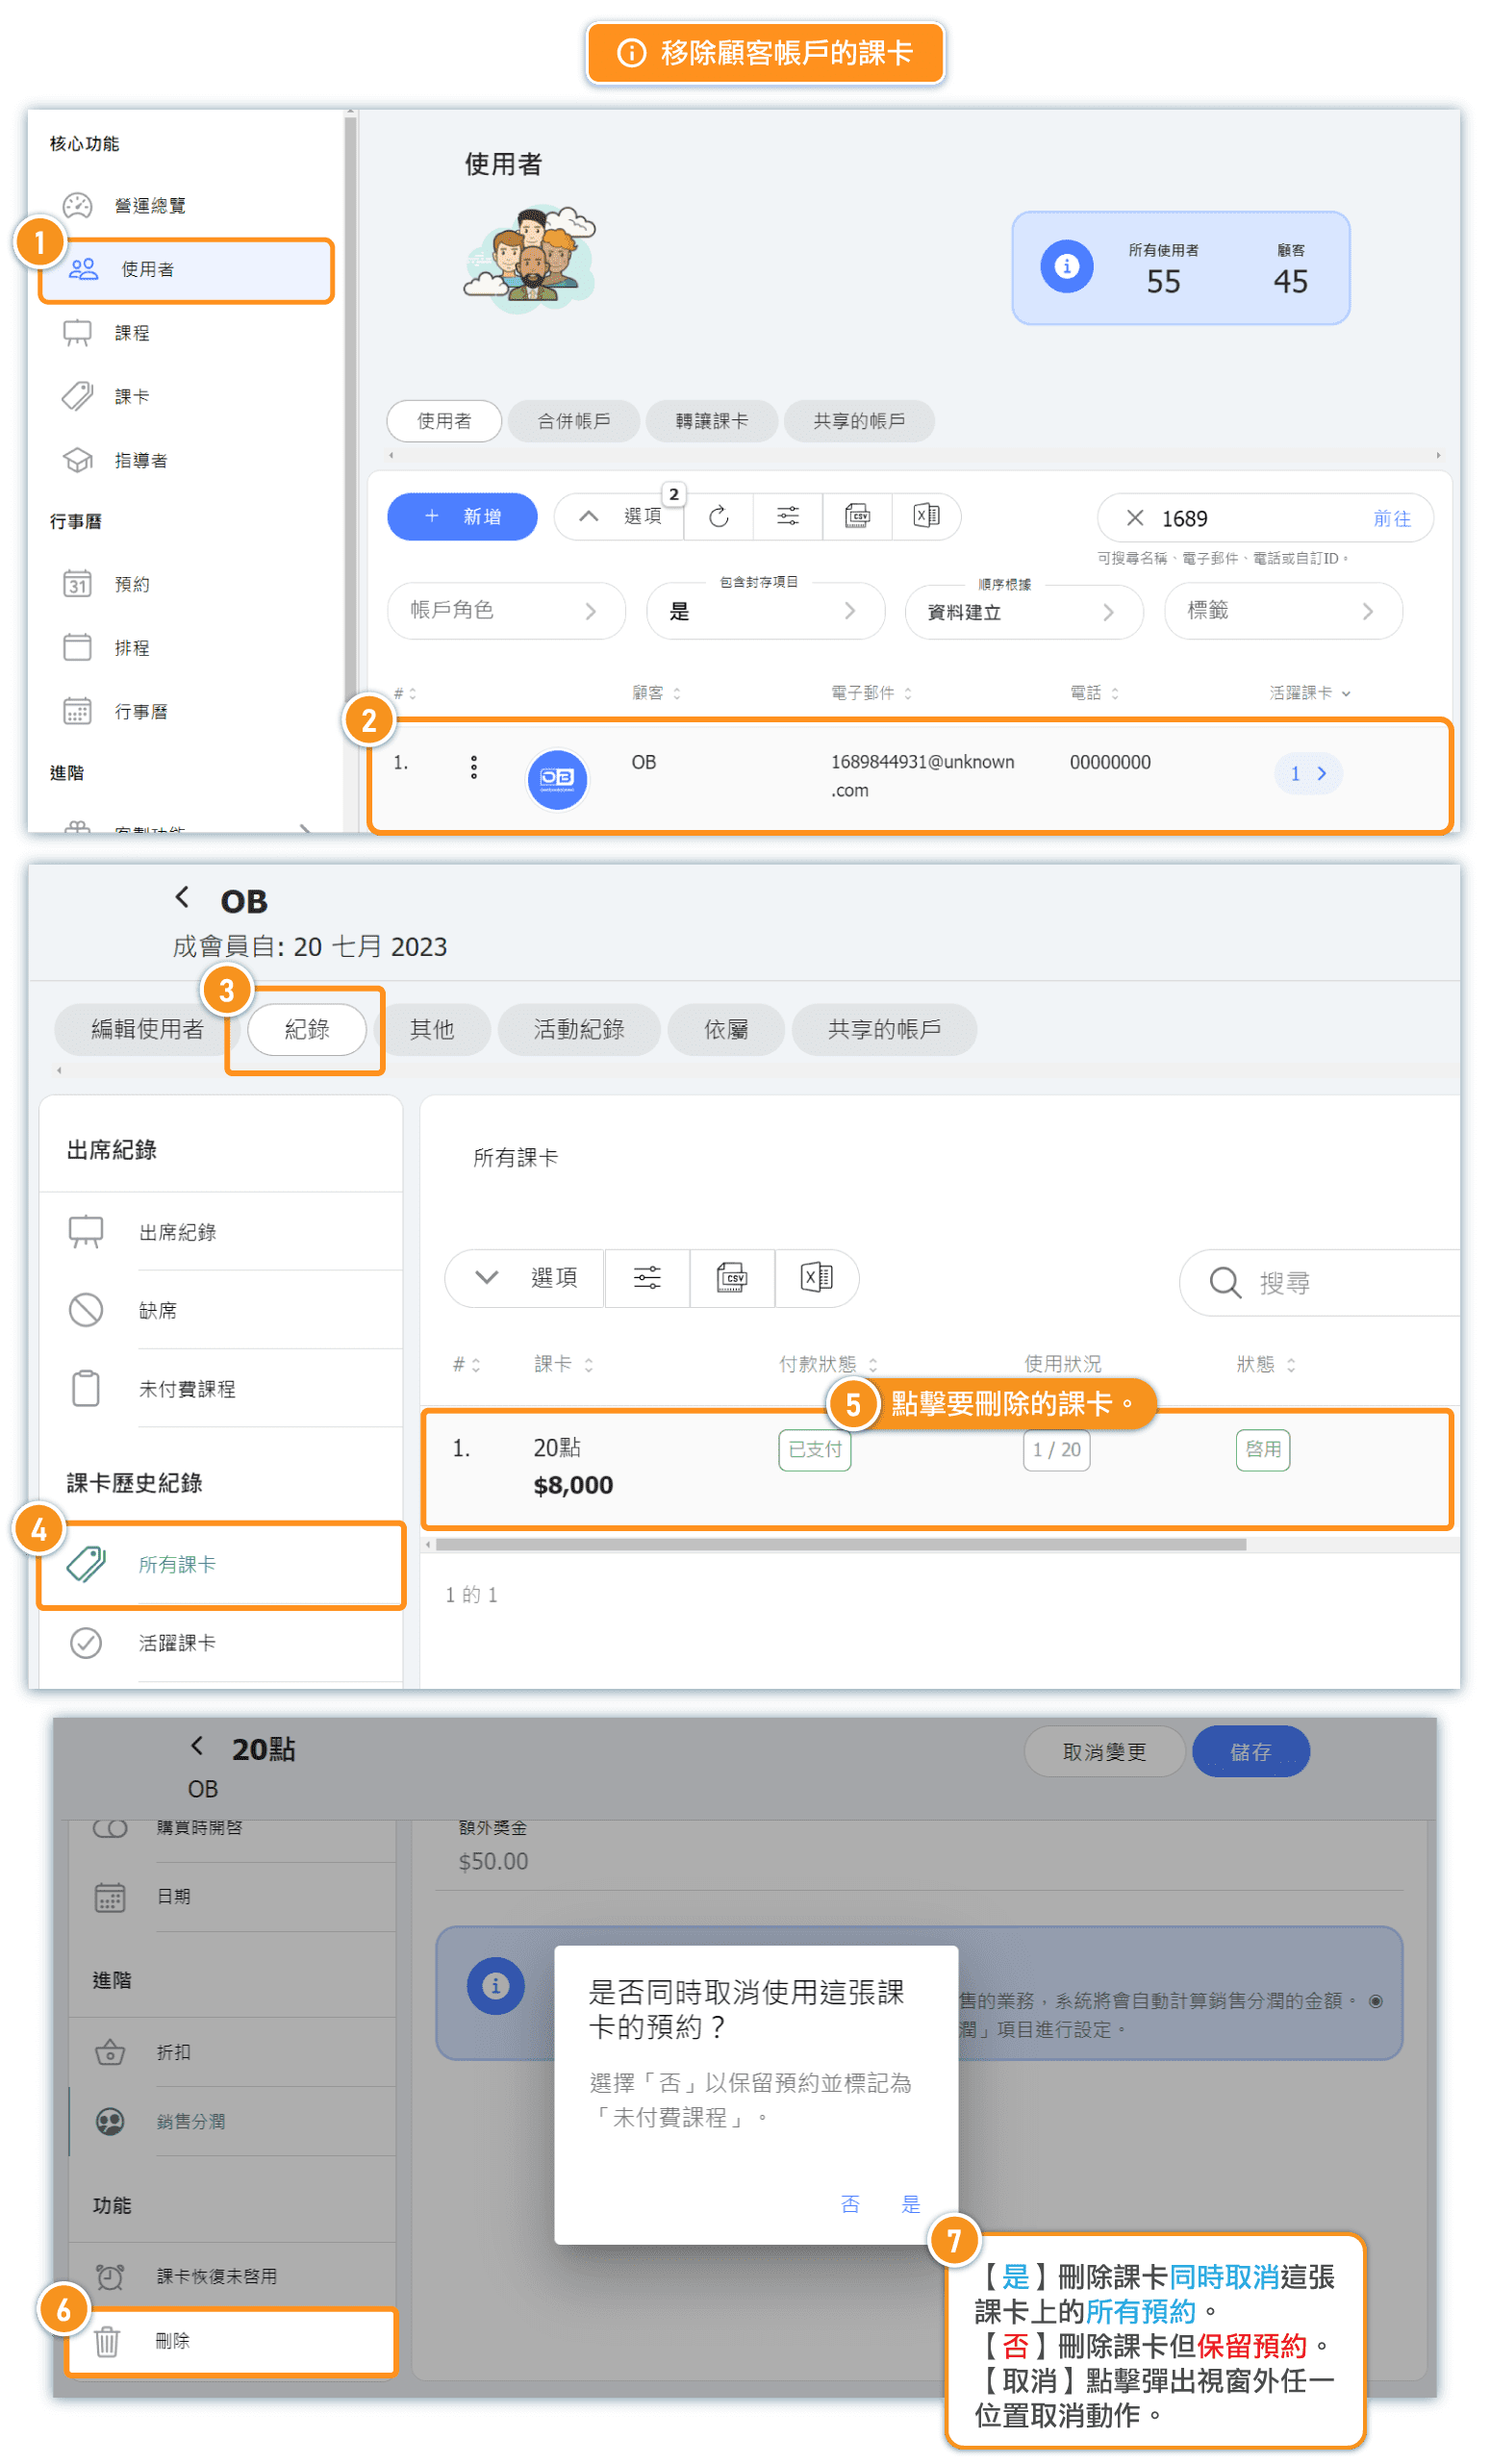1490x2464 pixels.
Task: Open the 順序根據 資料建立 dropdown
Action: coord(1022,612)
